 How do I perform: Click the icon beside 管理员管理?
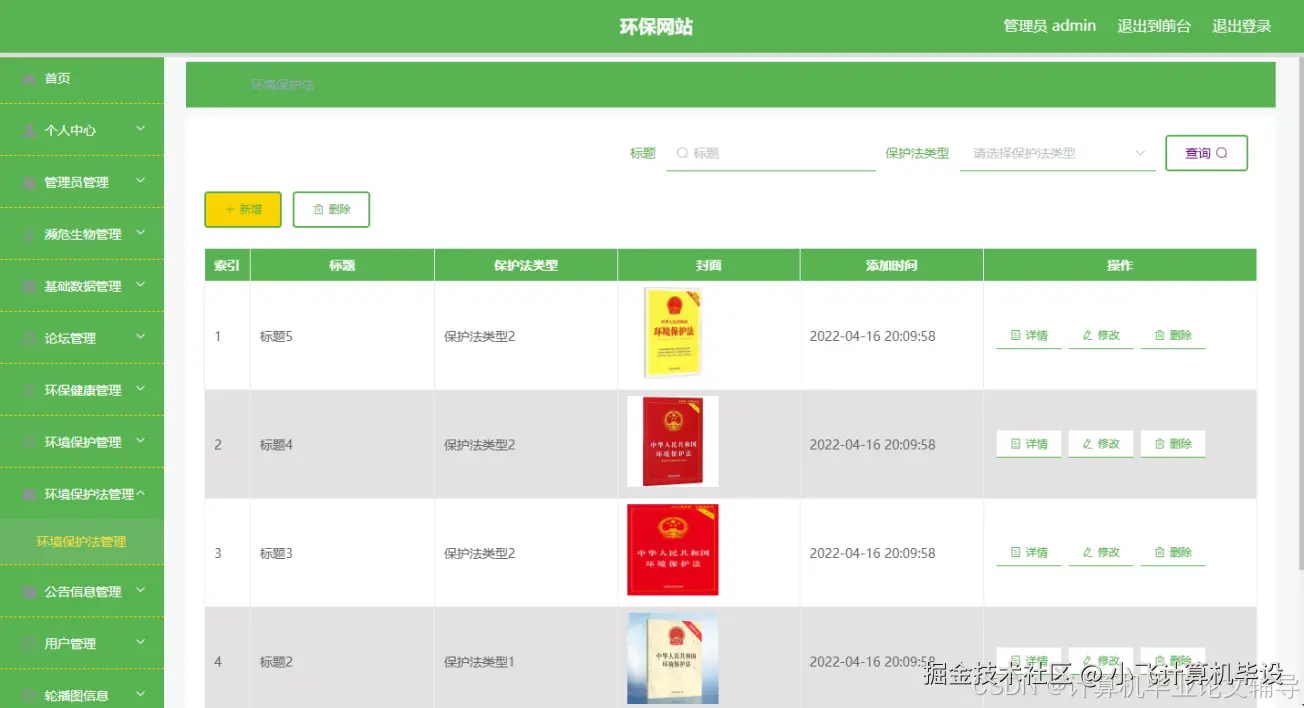[x=29, y=182]
